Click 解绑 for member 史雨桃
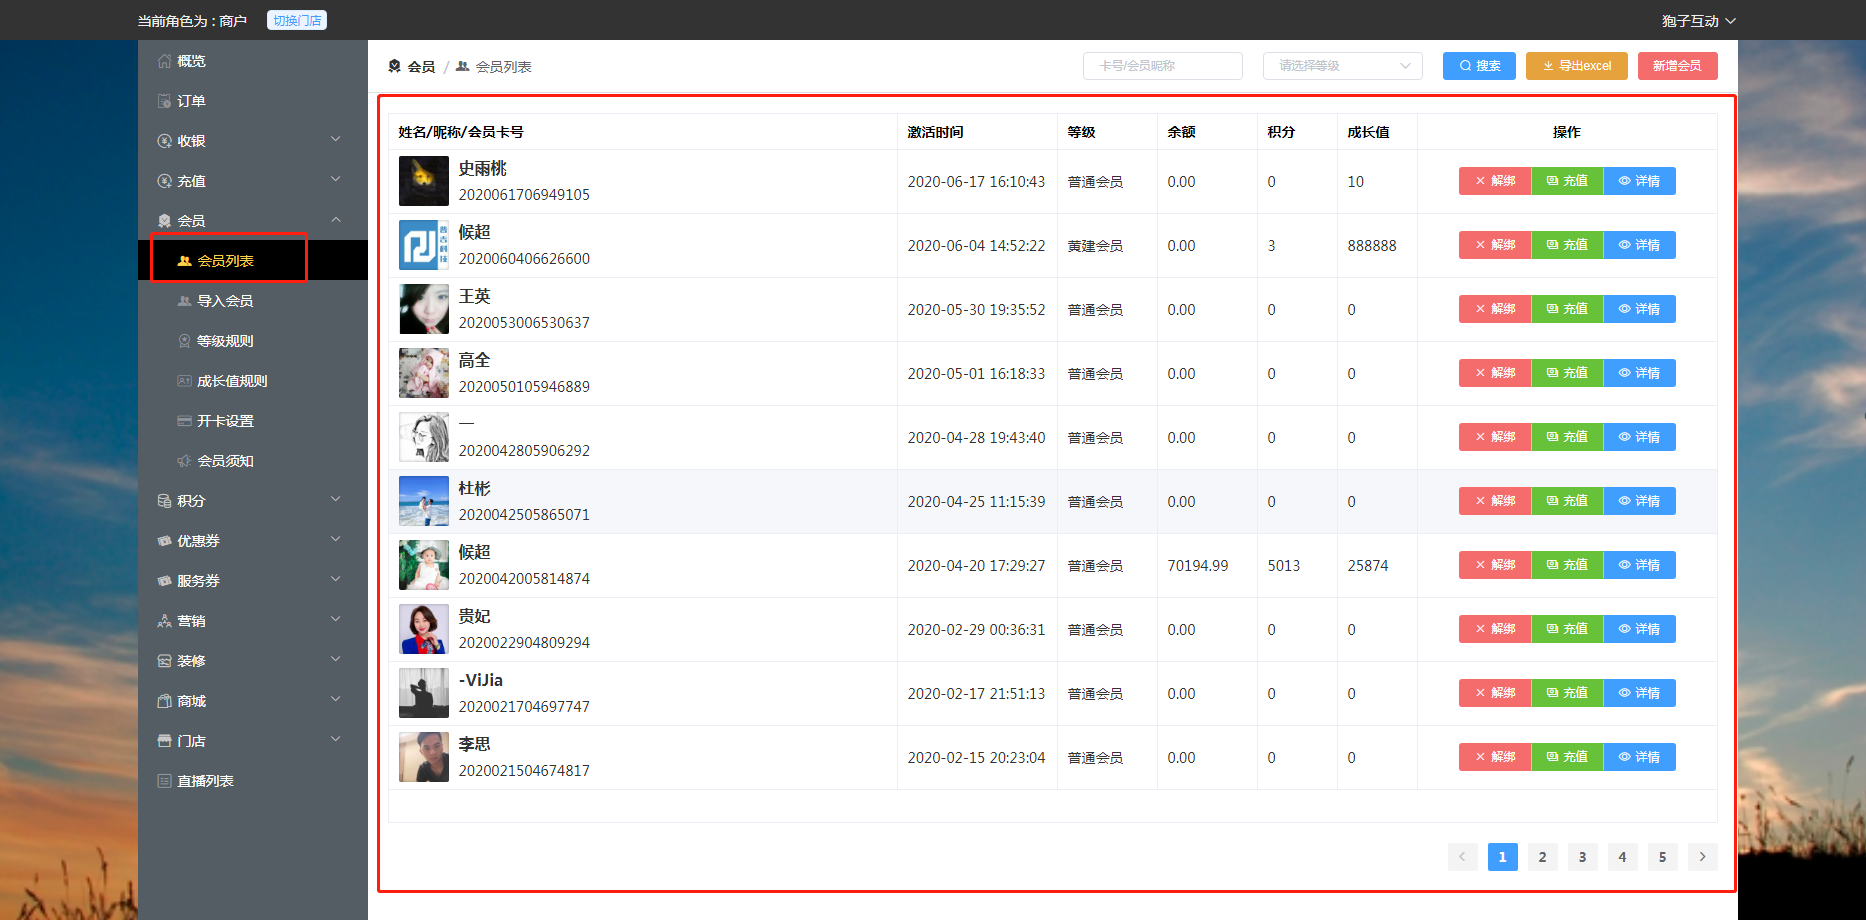This screenshot has height=920, width=1866. click(1495, 181)
